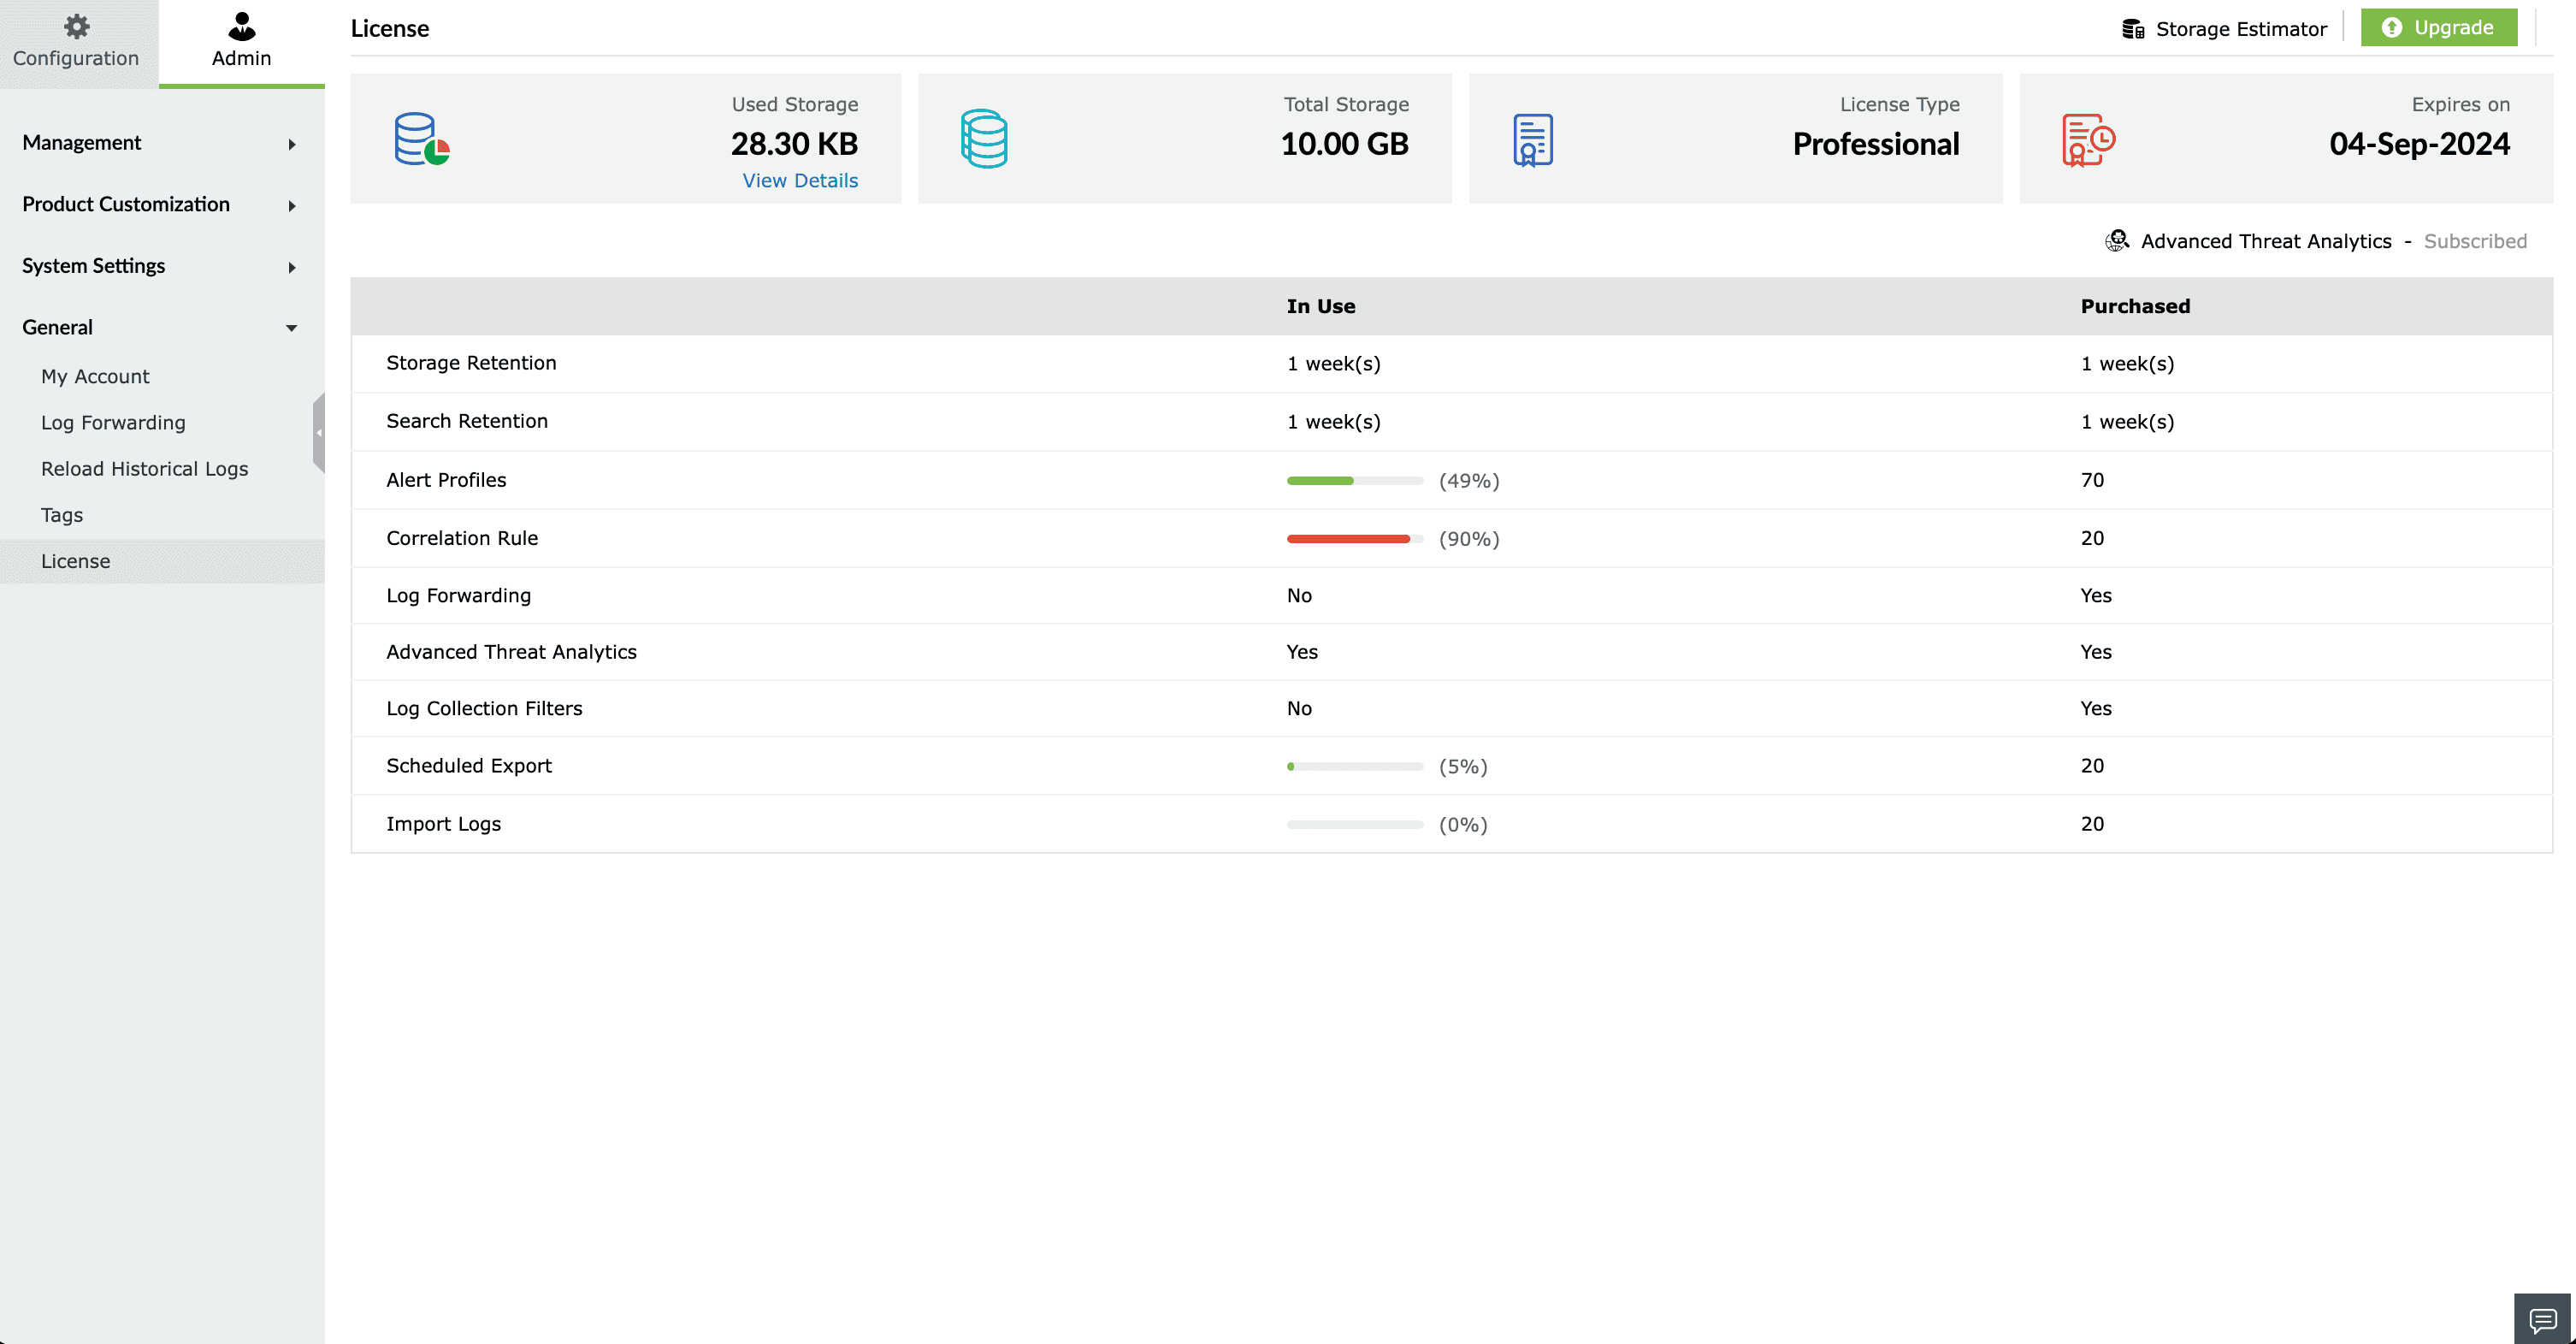2576x1344 pixels.
Task: Click the Advanced Threat Analytics icon
Action: 2116,241
